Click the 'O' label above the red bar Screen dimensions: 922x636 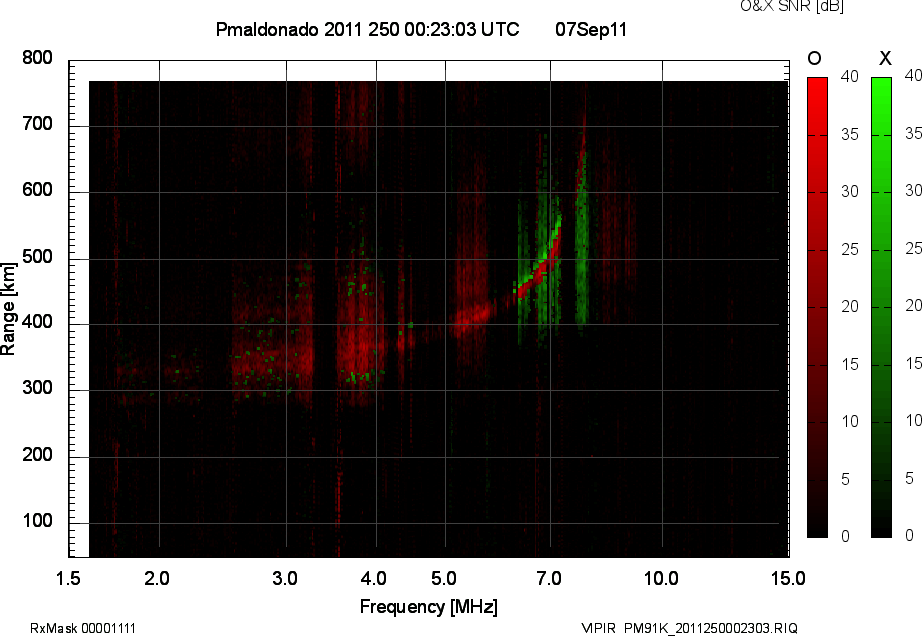click(x=814, y=58)
